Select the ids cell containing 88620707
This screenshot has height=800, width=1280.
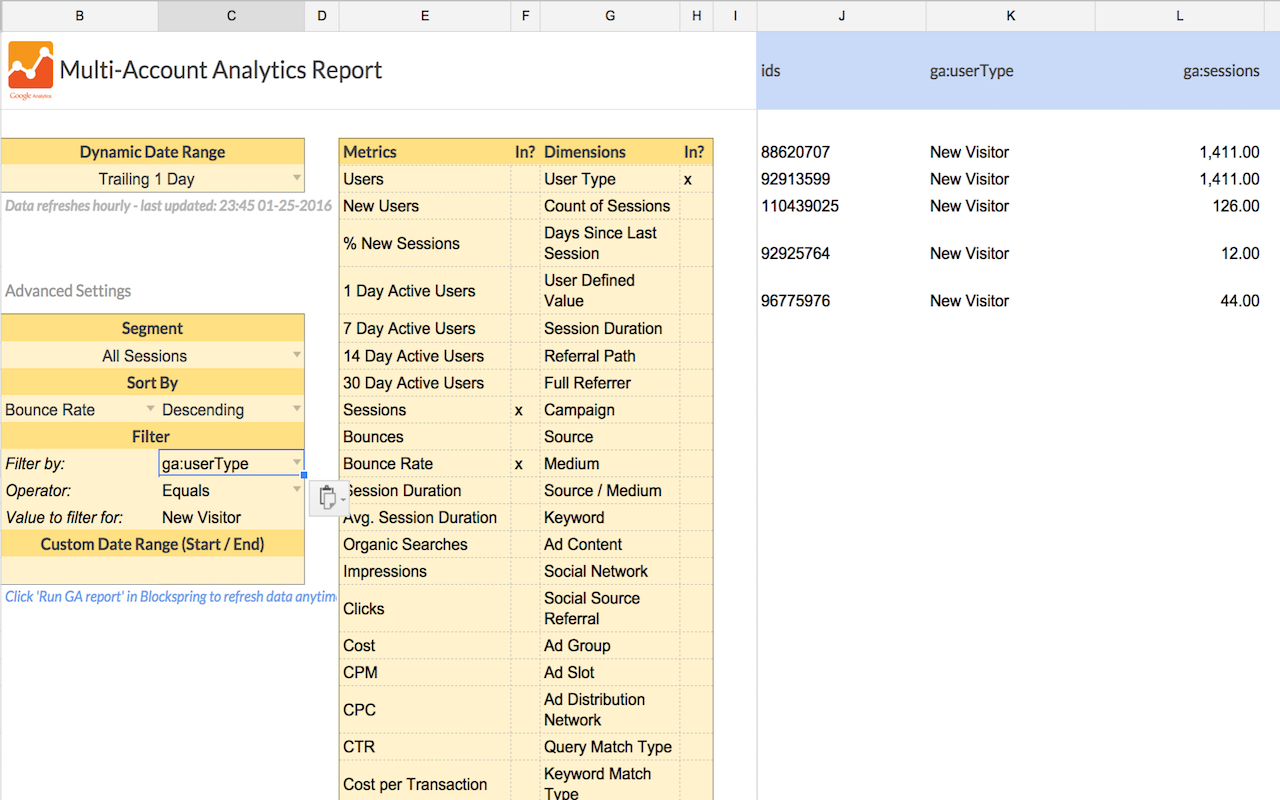797,152
